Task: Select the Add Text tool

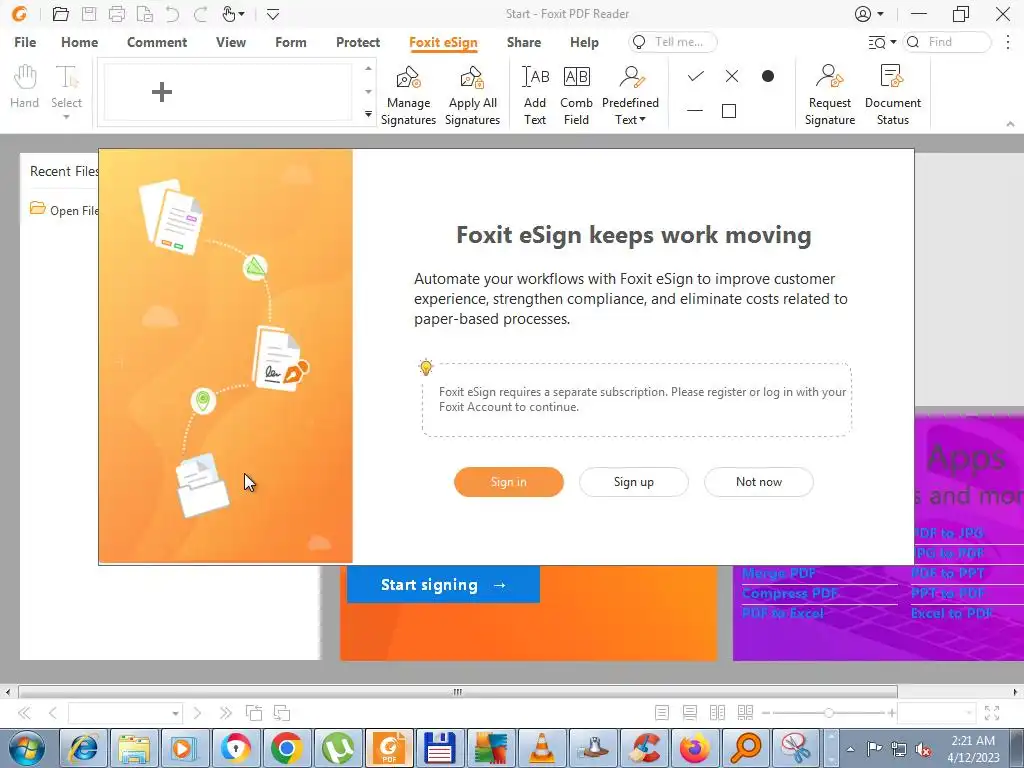Action: click(535, 95)
